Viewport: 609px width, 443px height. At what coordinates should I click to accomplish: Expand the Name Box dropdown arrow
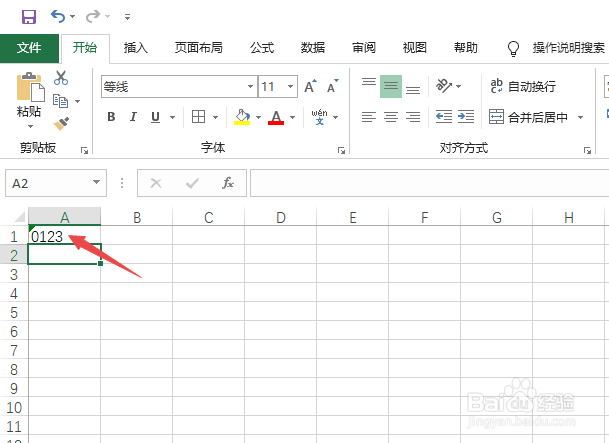[96, 182]
